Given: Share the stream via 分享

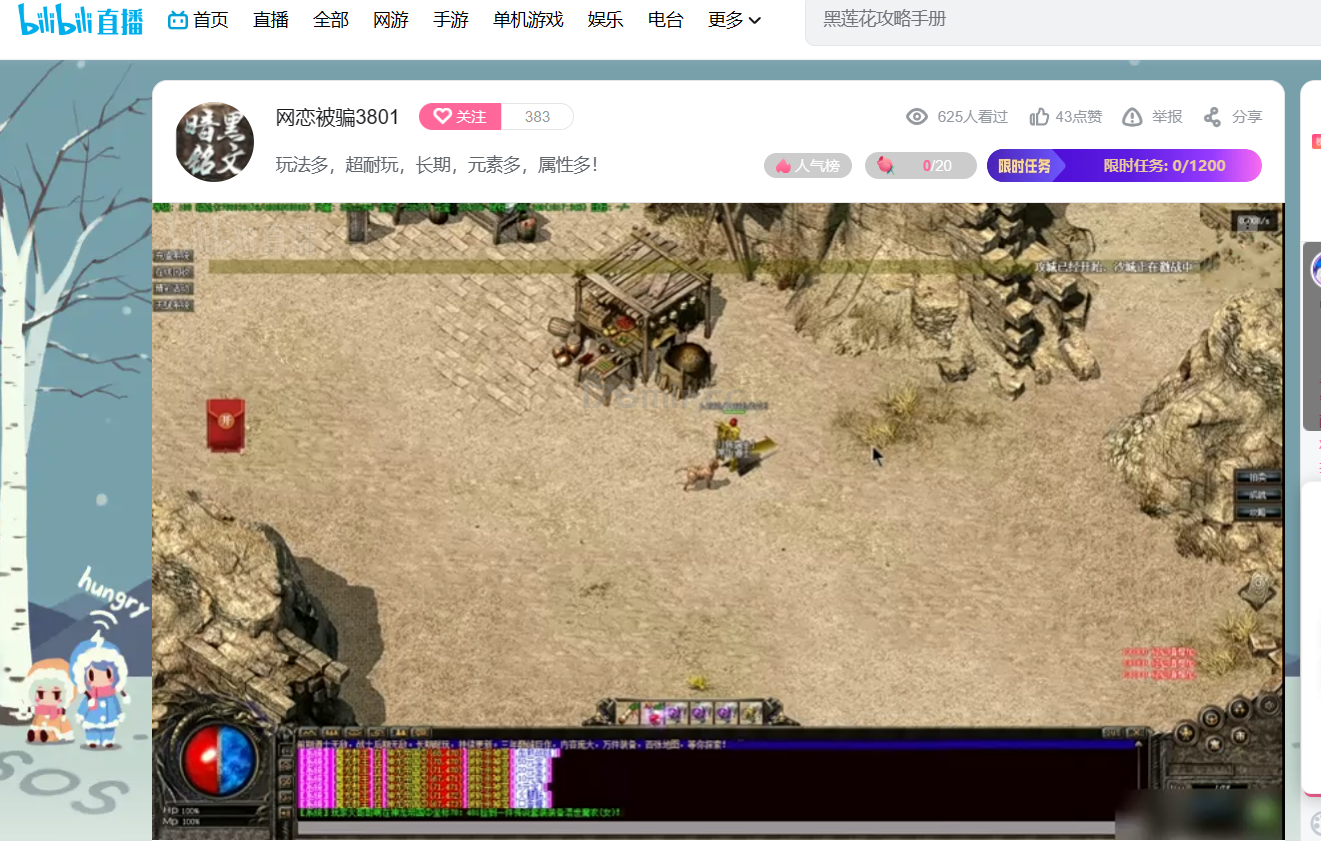Looking at the screenshot, I should [x=1232, y=117].
